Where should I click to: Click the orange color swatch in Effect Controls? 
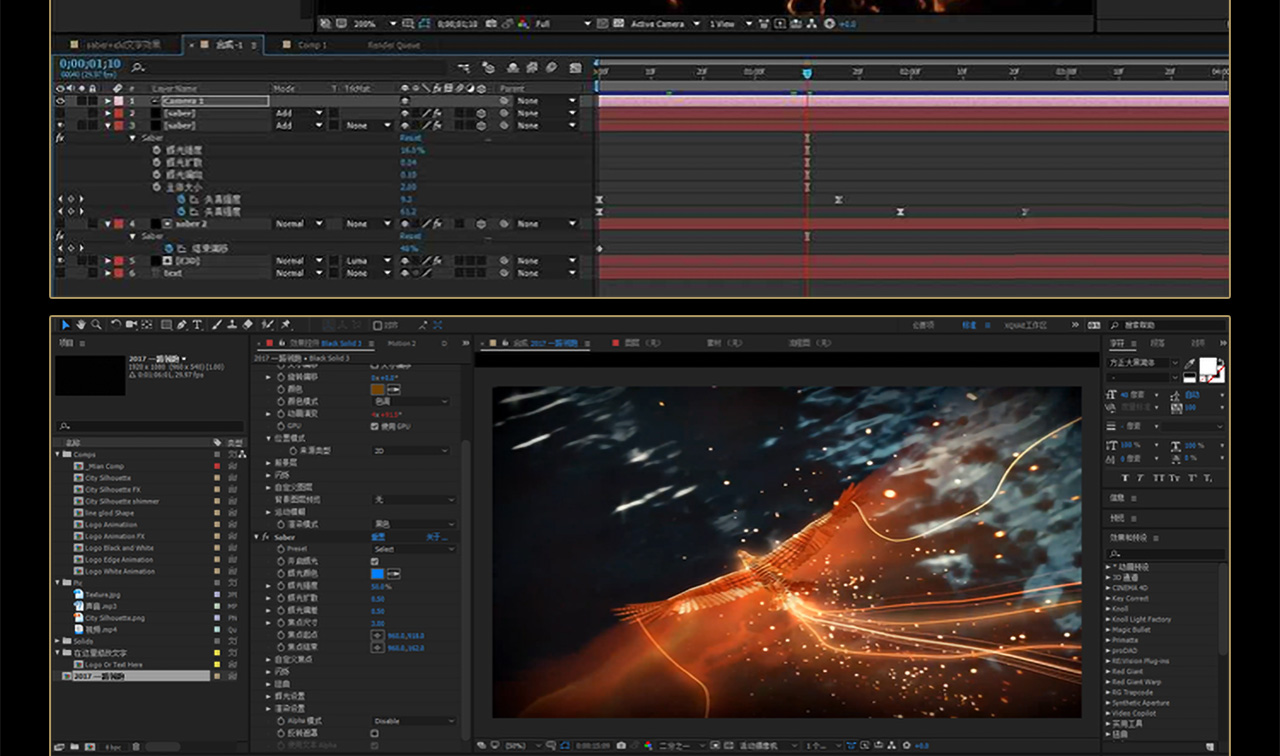point(378,389)
